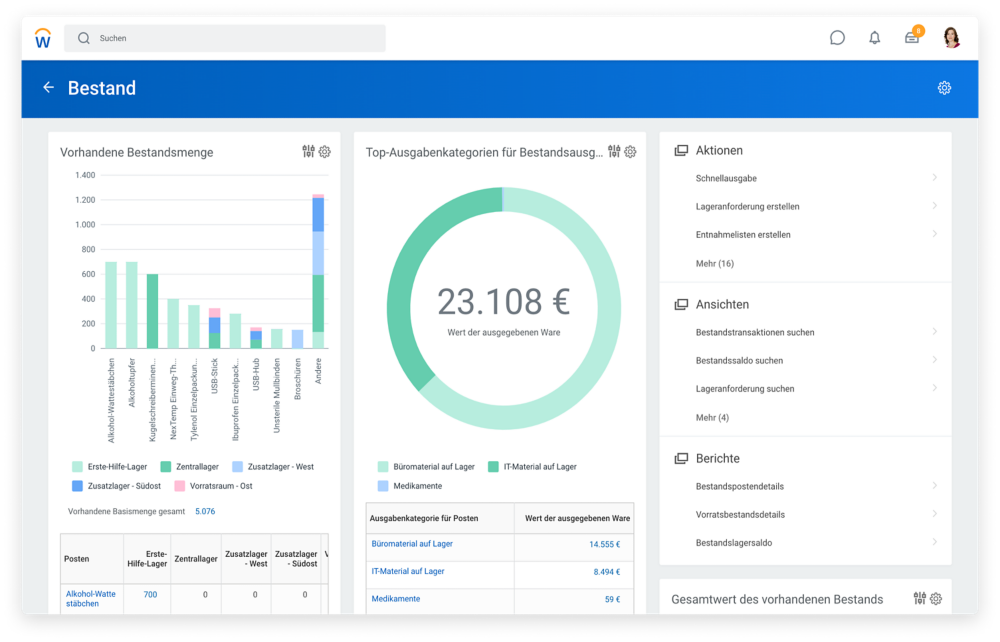Expand Mehr (16) under Aktionen
This screenshot has height=642, width=1000.
coord(714,263)
